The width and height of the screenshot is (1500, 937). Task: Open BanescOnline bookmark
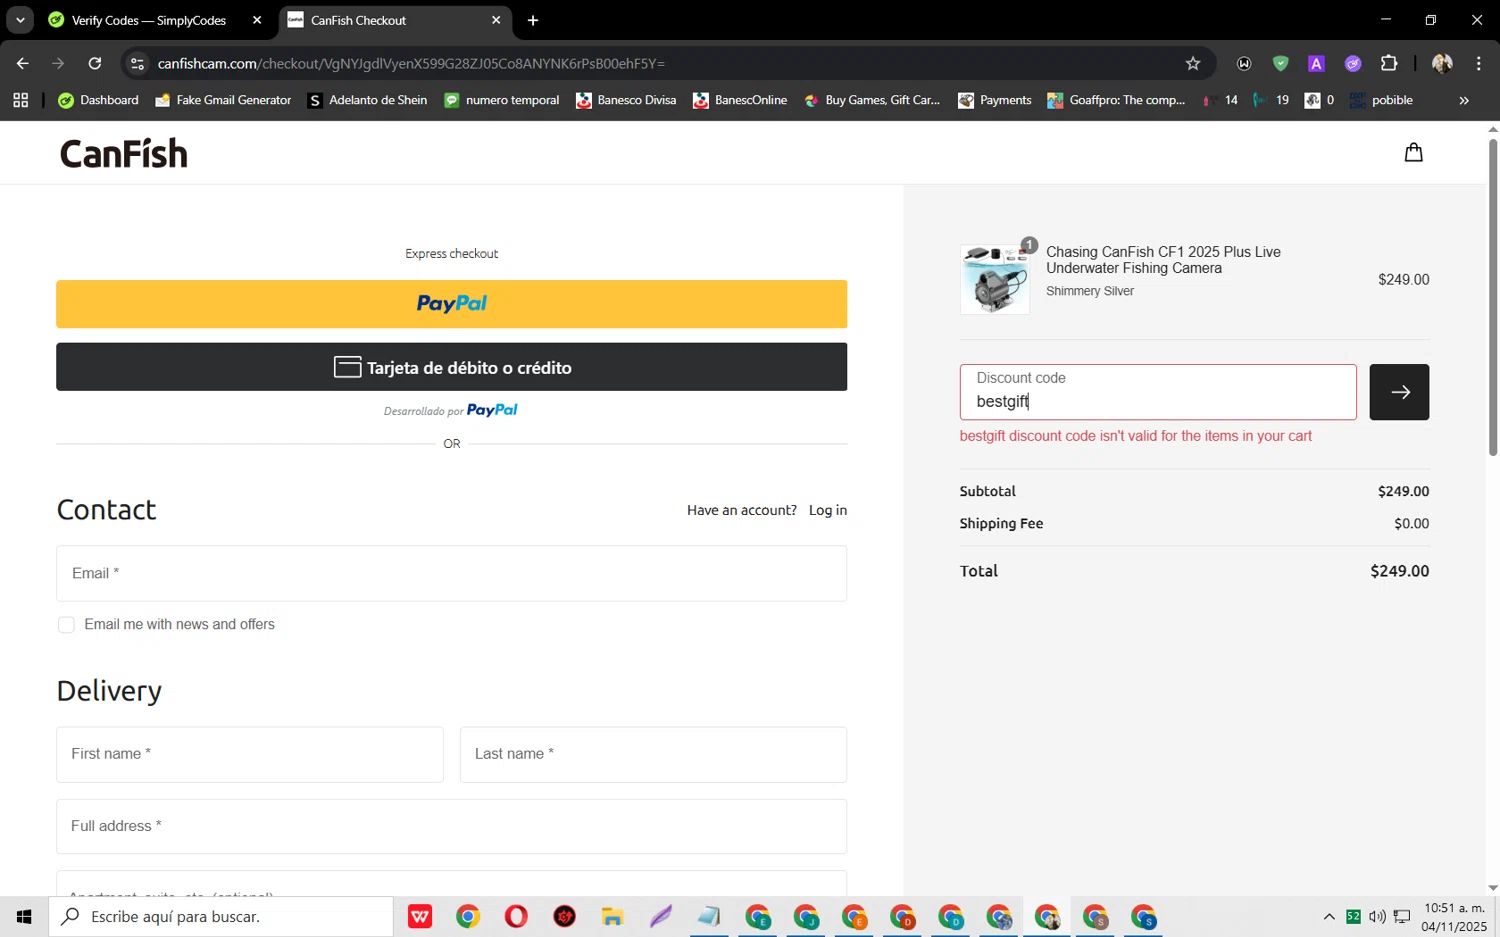740,100
